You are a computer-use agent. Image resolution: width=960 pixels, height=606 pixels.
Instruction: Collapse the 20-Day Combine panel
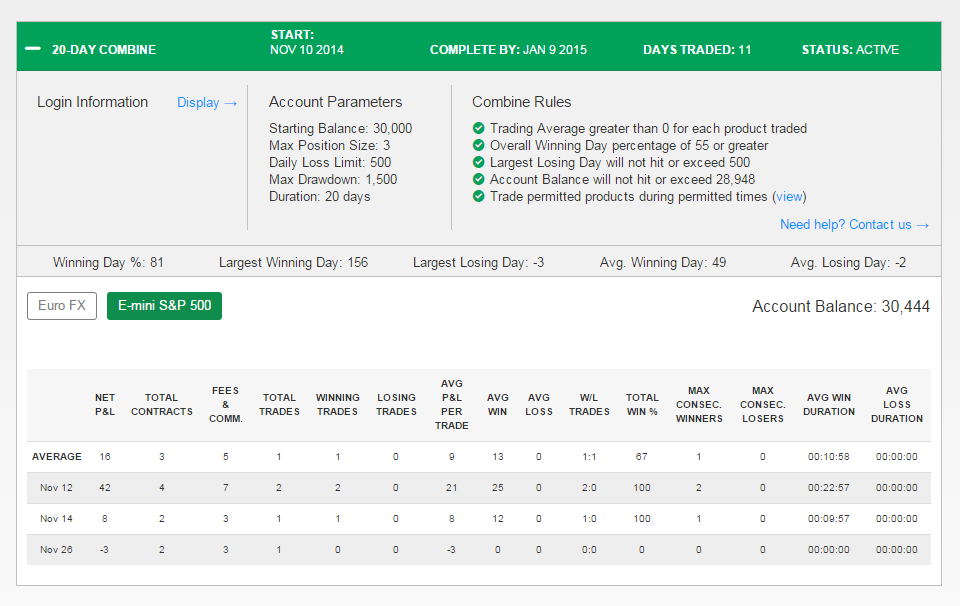pyautogui.click(x=33, y=49)
